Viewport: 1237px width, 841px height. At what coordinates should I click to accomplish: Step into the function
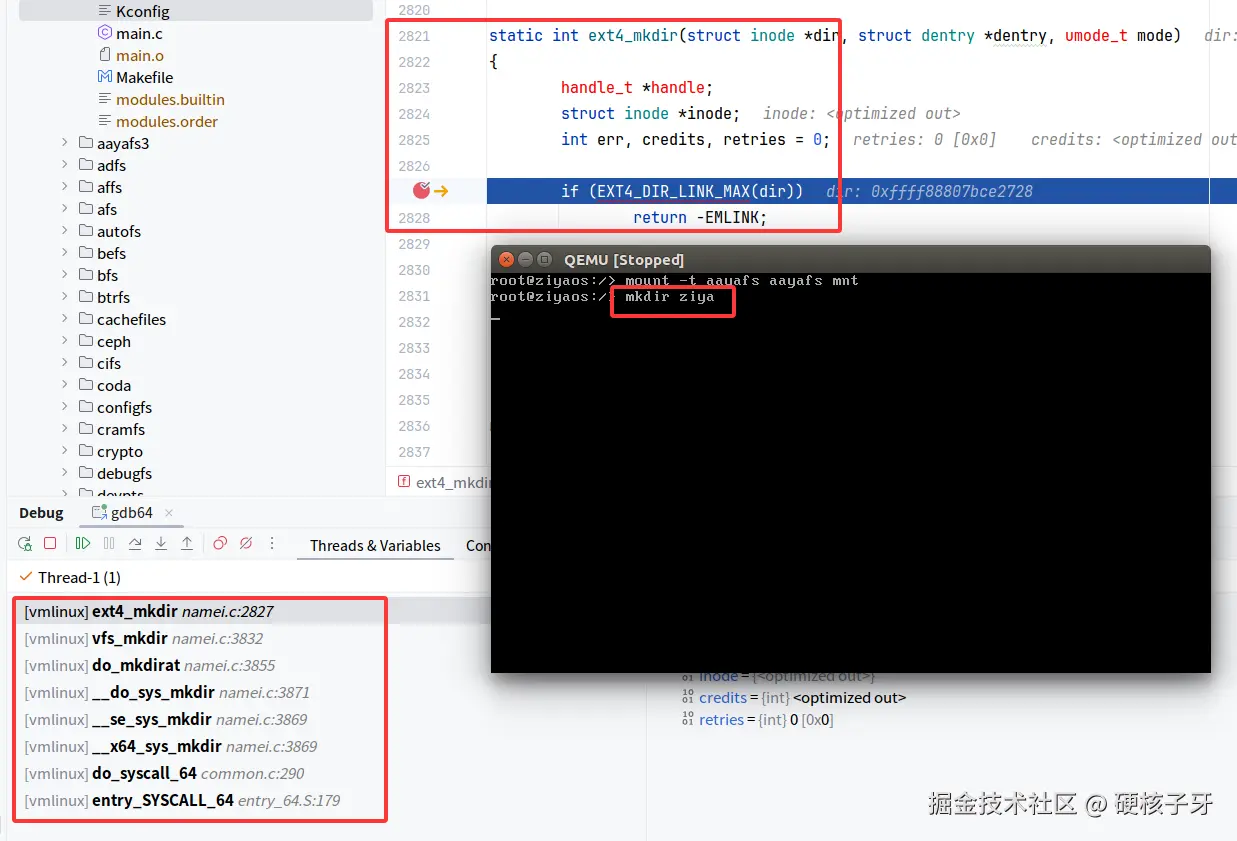coord(161,544)
